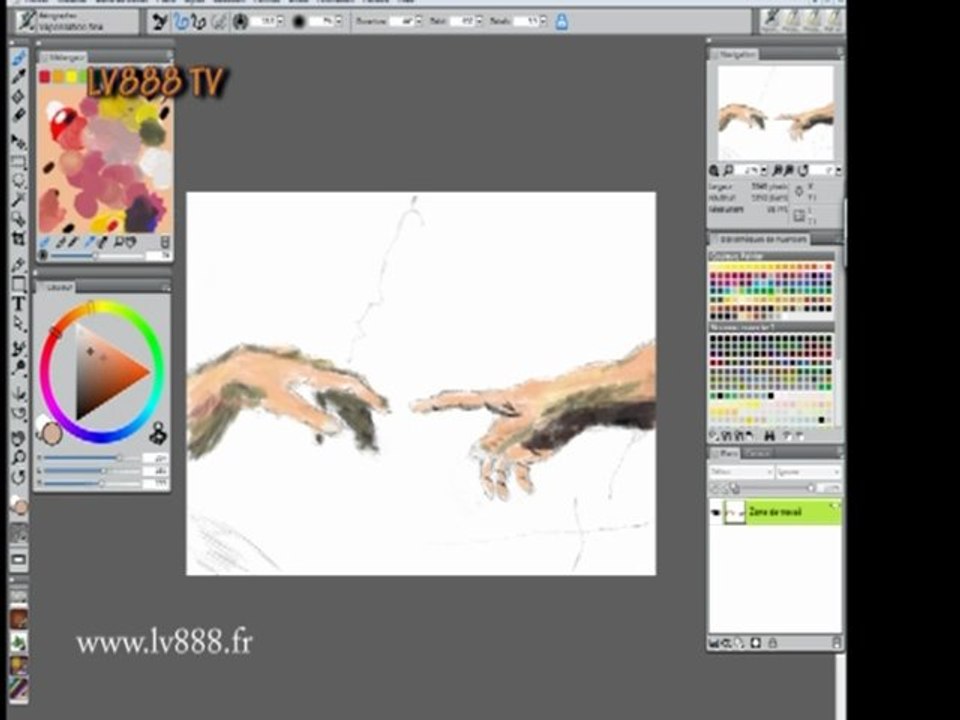The height and width of the screenshot is (720, 960).
Task: Clear the Mixer pad with the trash icon
Action: tap(165, 242)
